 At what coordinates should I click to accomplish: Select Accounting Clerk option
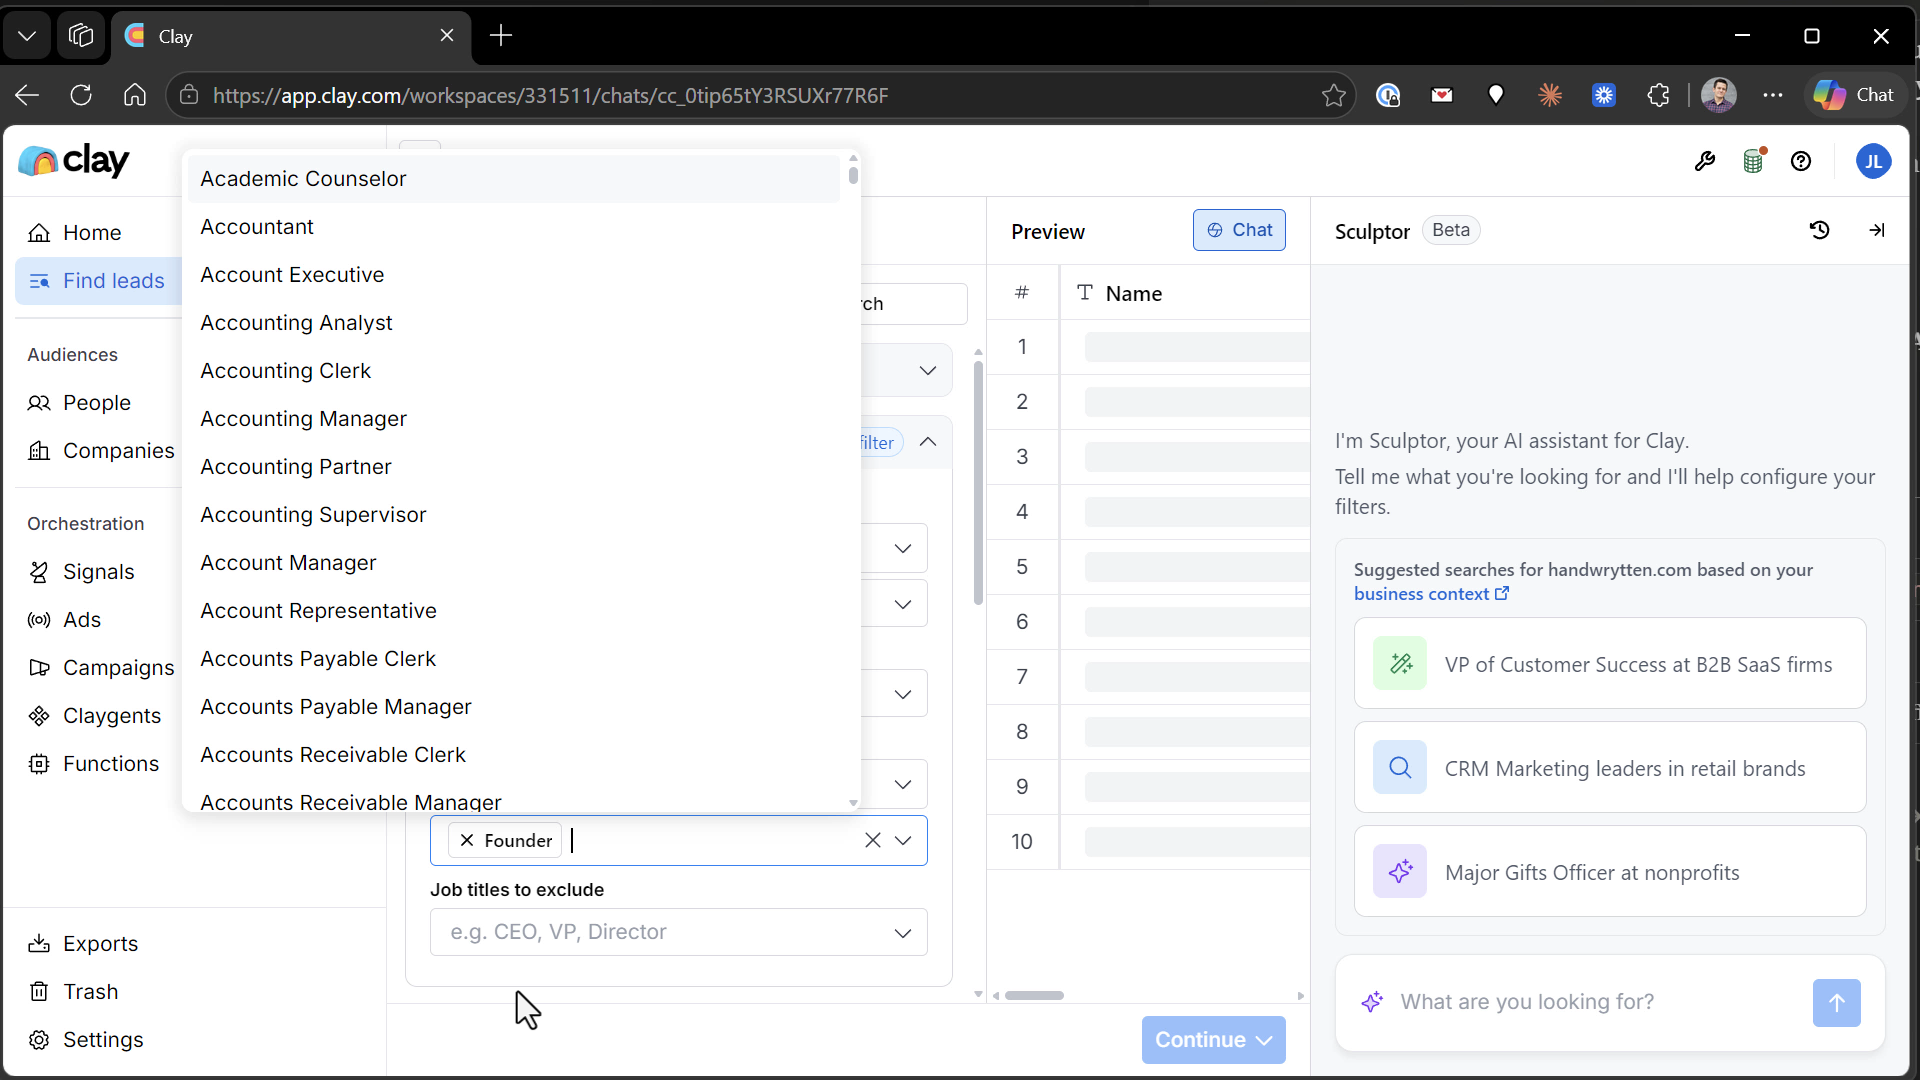[x=514, y=371]
